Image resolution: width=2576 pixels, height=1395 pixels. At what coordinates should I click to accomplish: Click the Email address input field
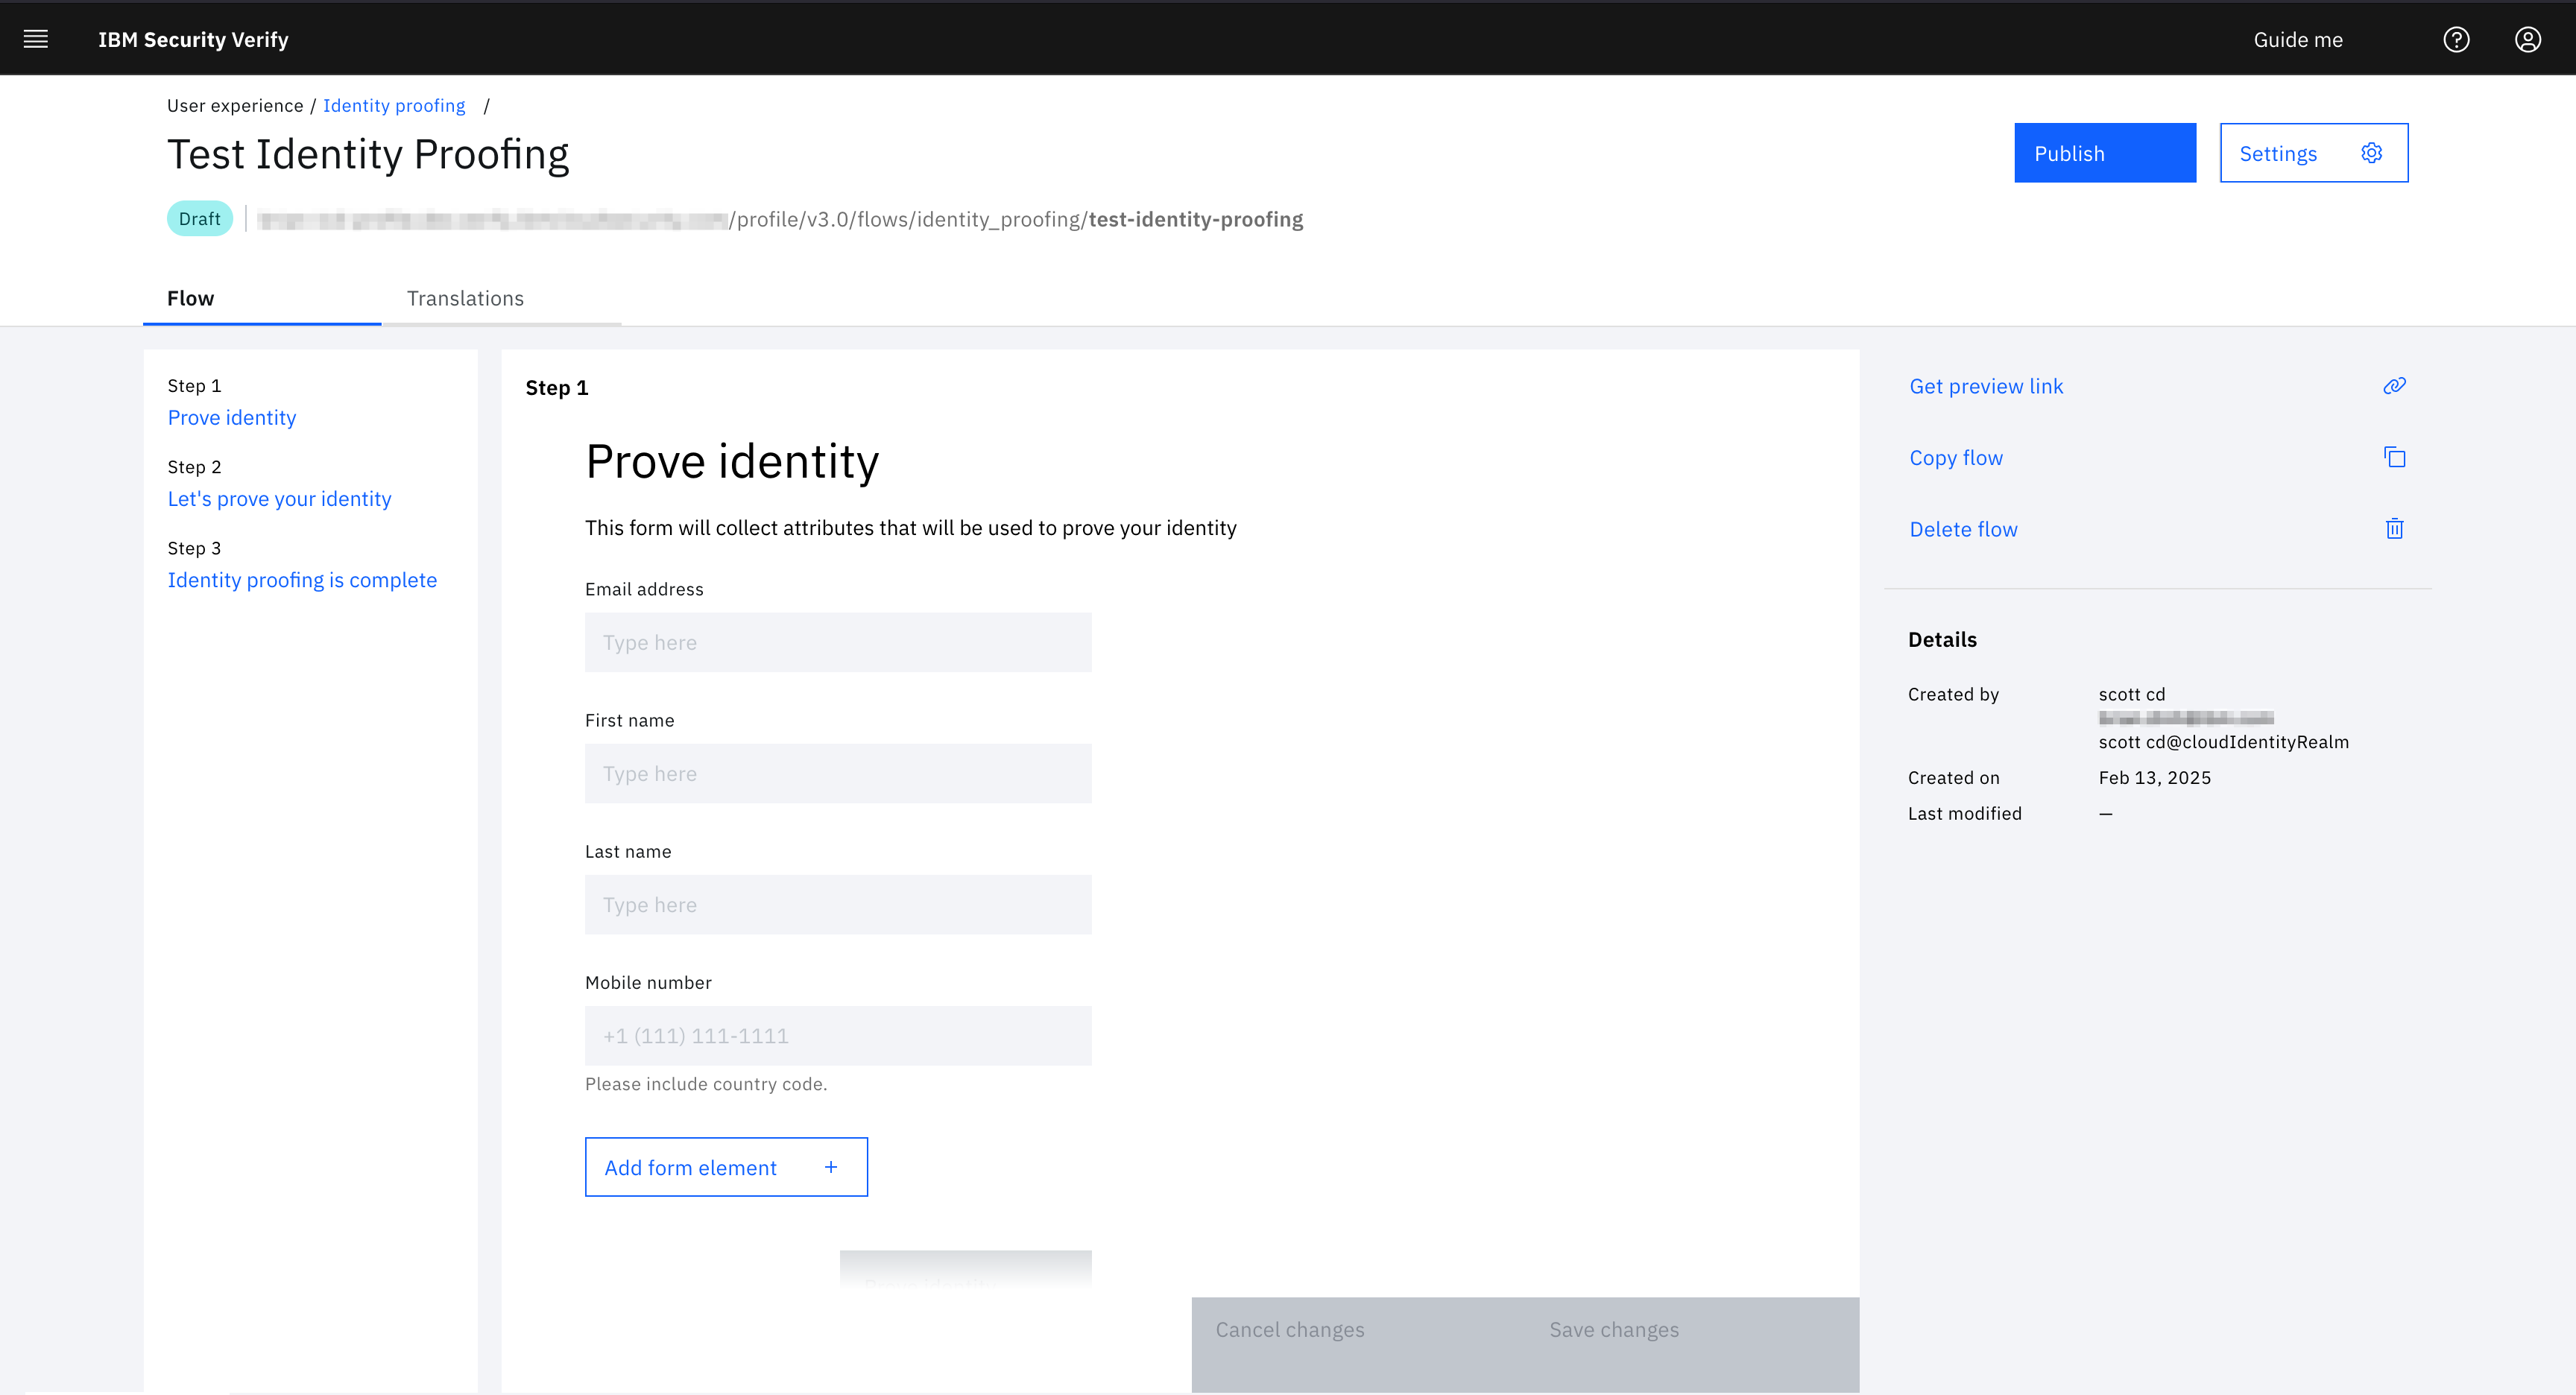pos(837,642)
